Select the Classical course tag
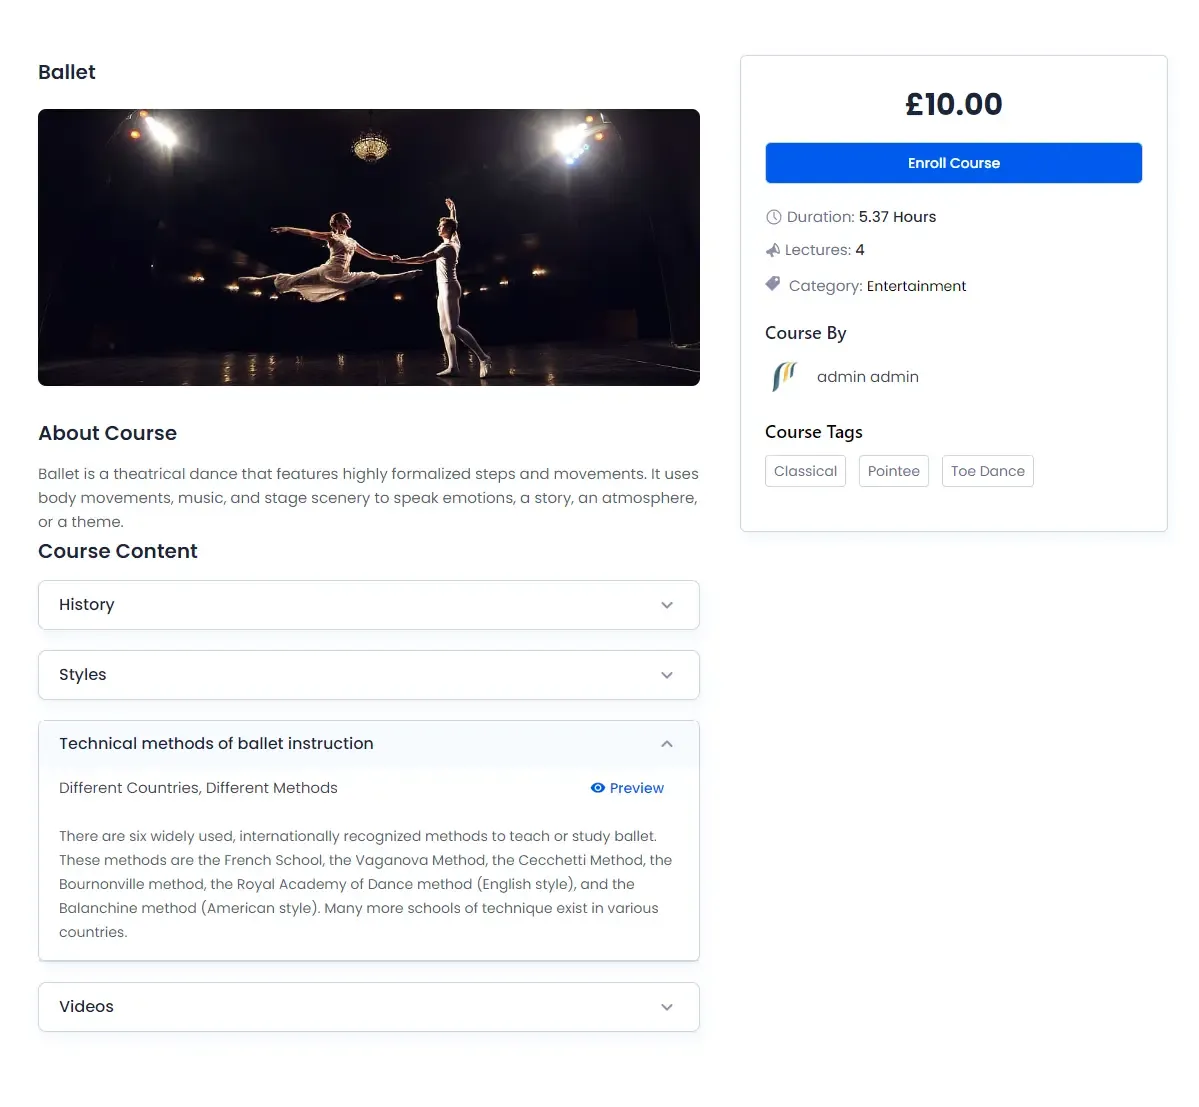 click(x=805, y=471)
